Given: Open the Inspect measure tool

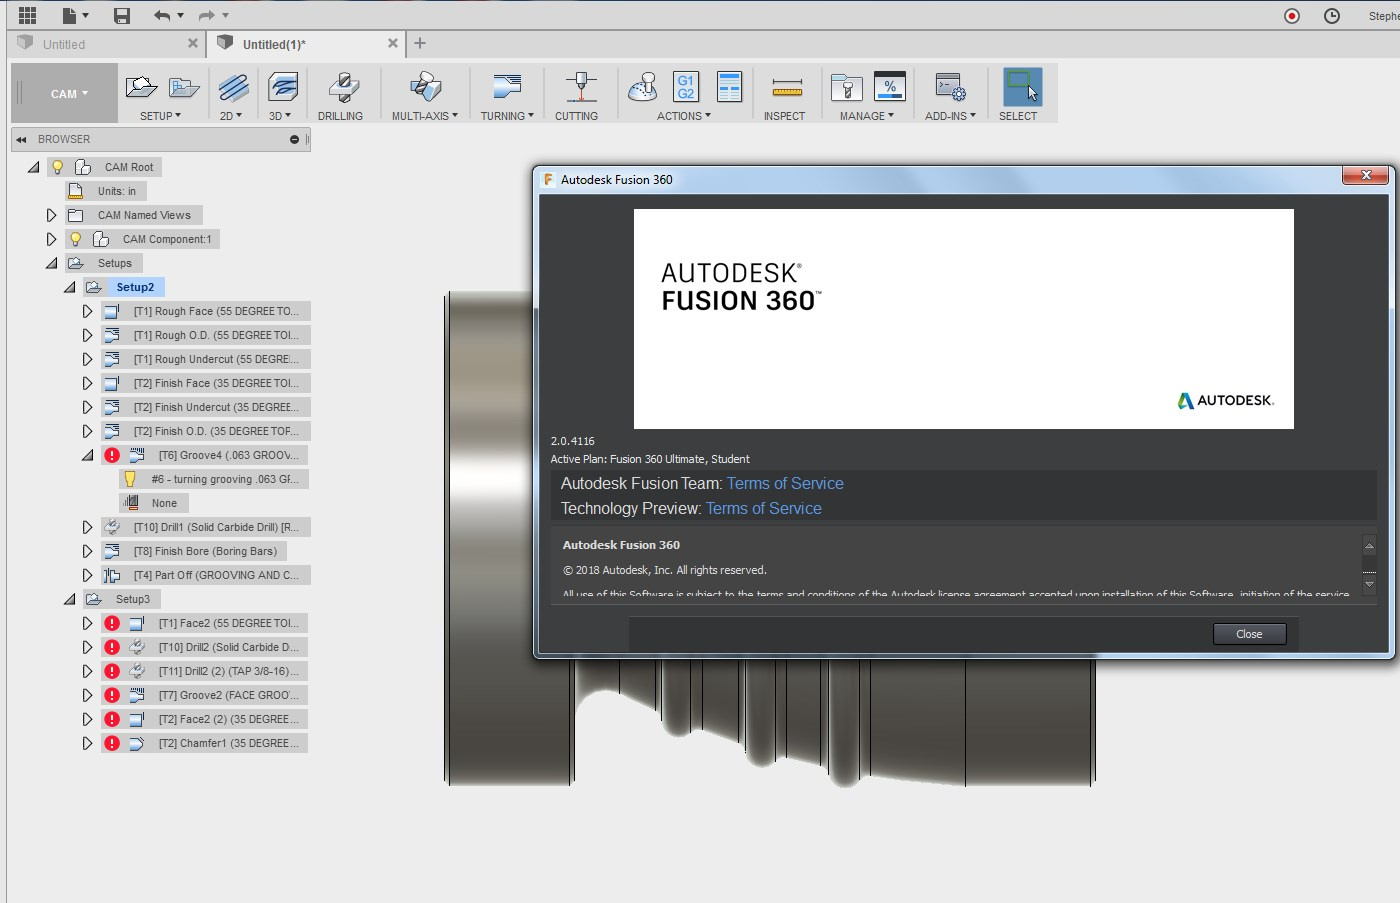Looking at the screenshot, I should point(786,88).
